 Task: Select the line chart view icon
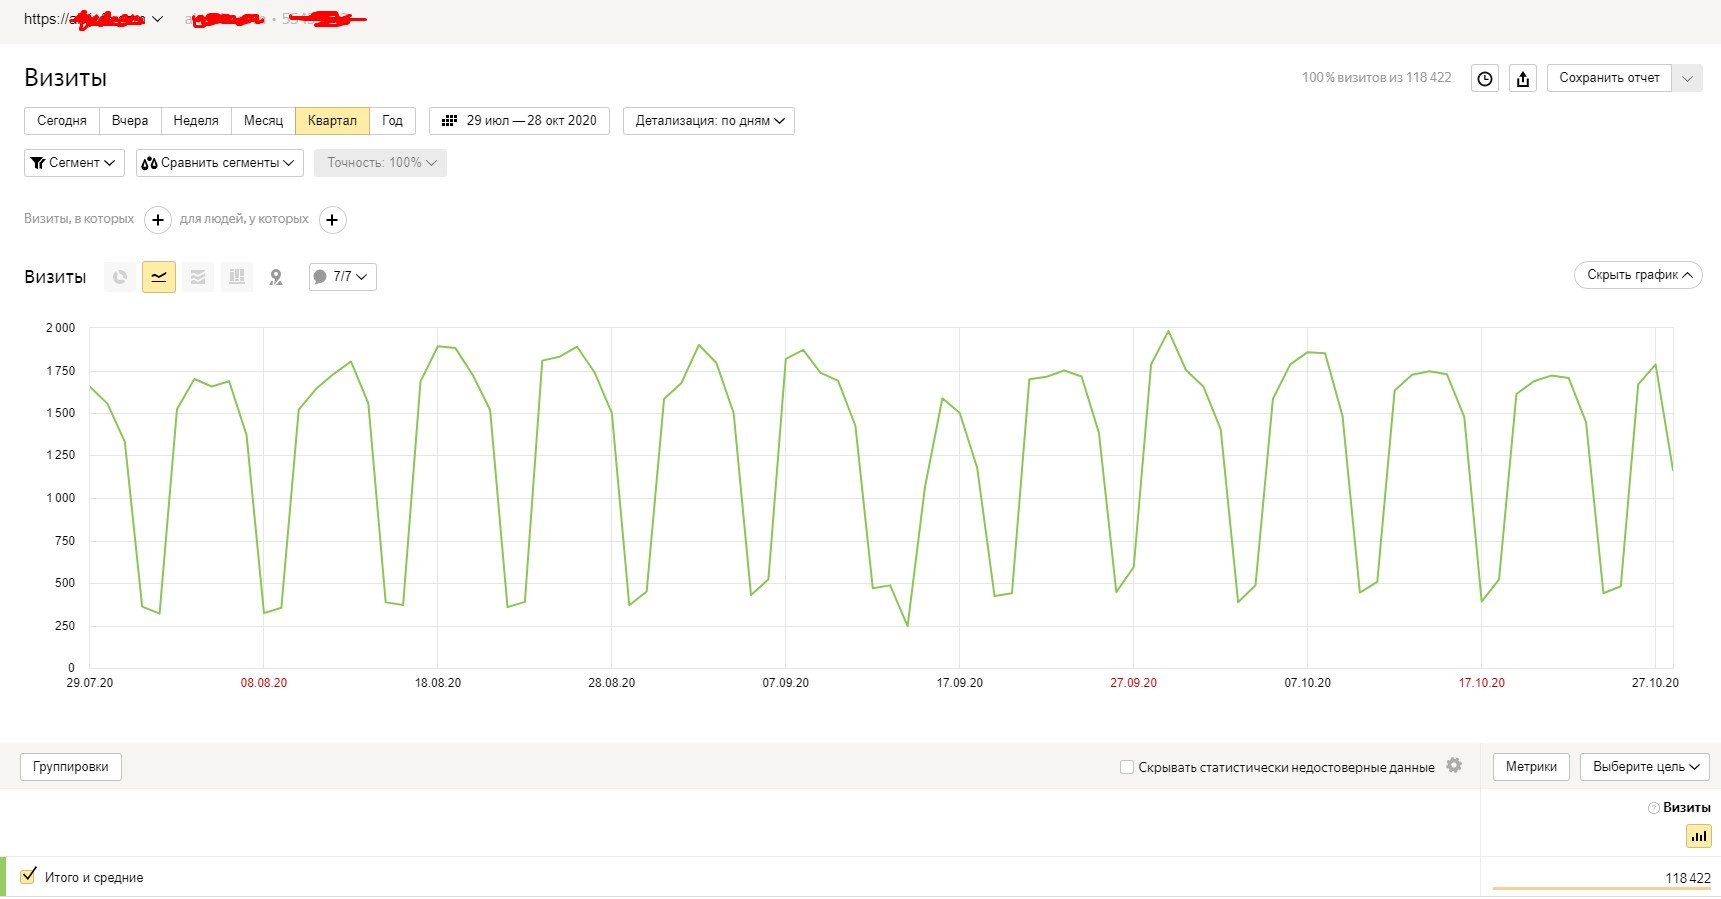click(159, 277)
